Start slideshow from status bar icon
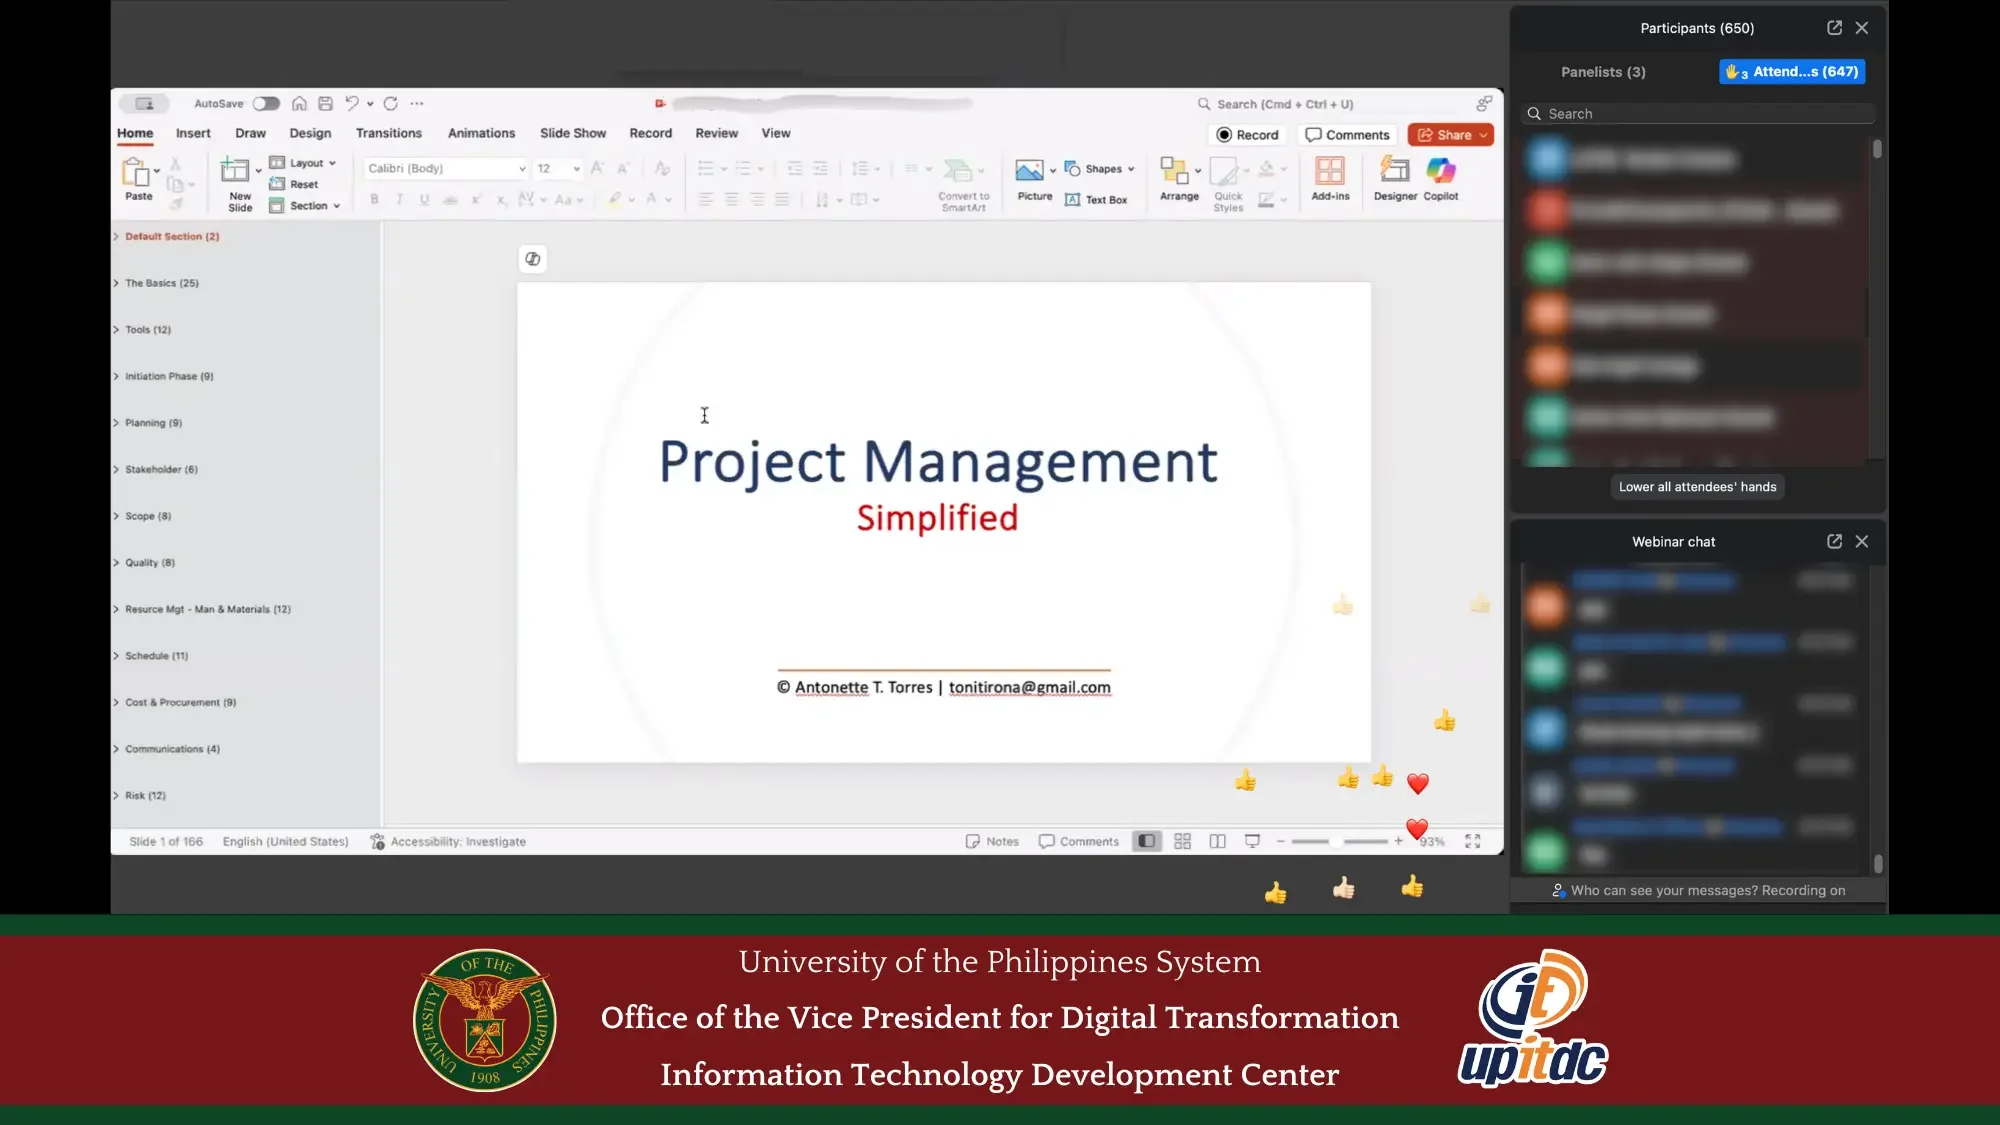 pyautogui.click(x=1252, y=841)
